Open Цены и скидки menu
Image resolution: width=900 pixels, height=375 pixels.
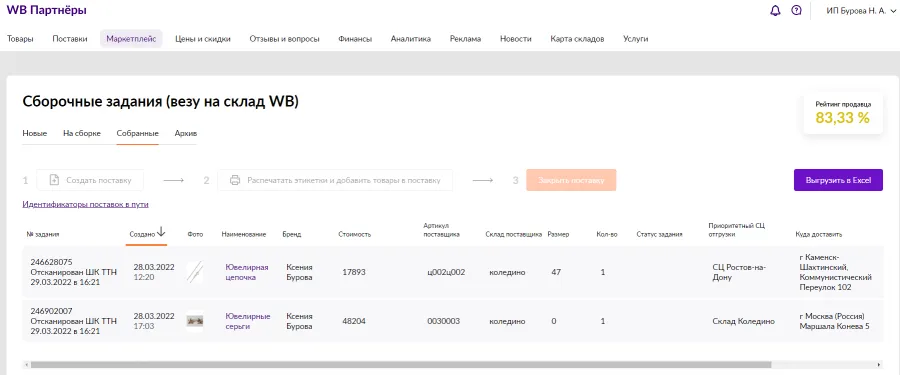pos(203,39)
